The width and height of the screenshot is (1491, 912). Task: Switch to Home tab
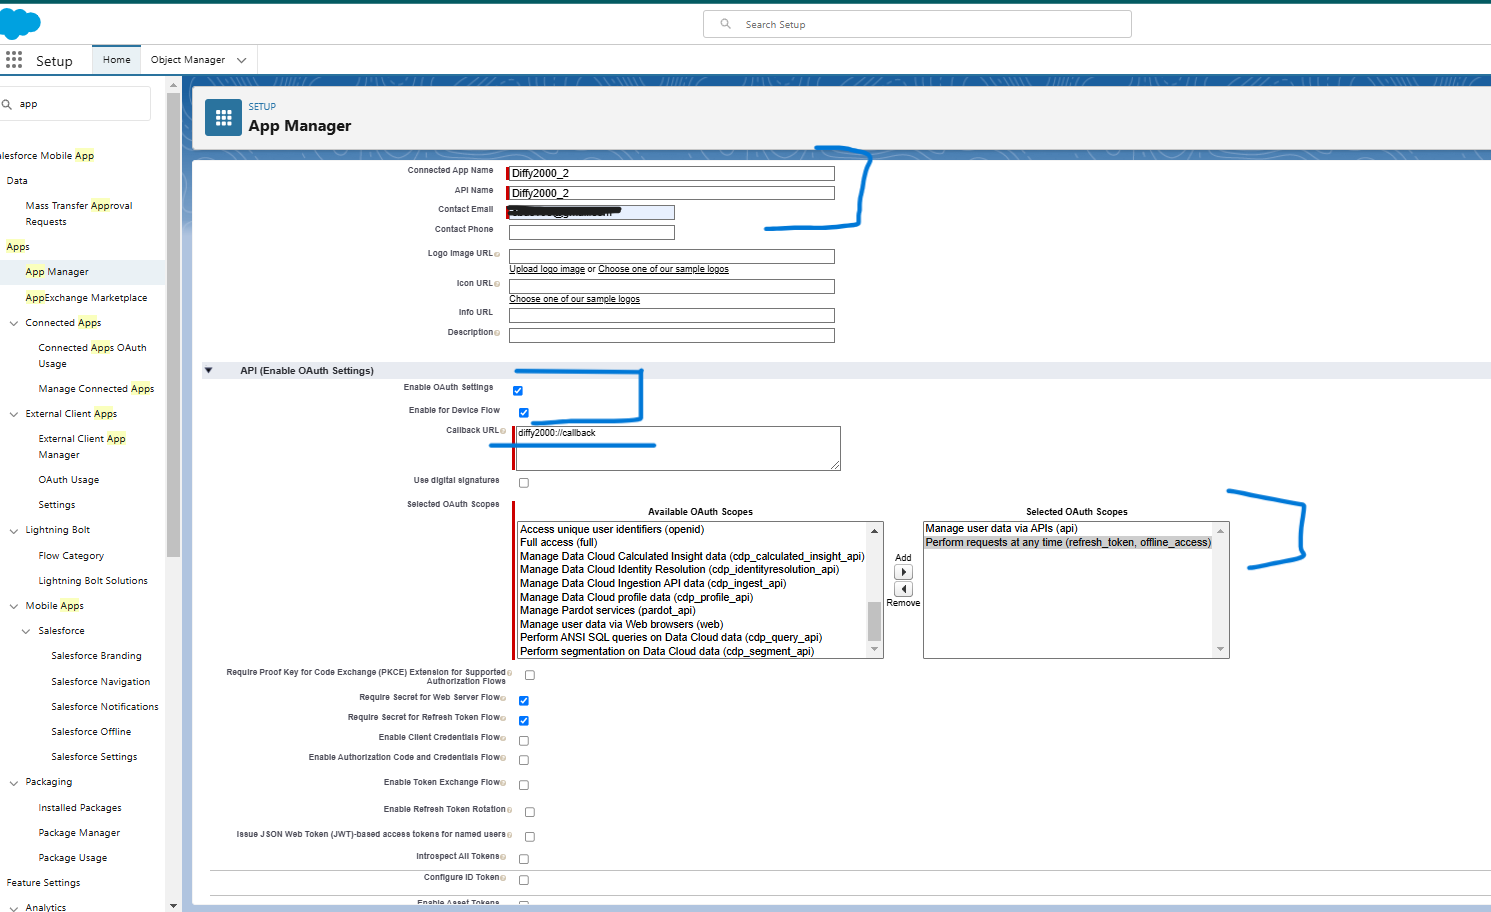[x=116, y=60]
